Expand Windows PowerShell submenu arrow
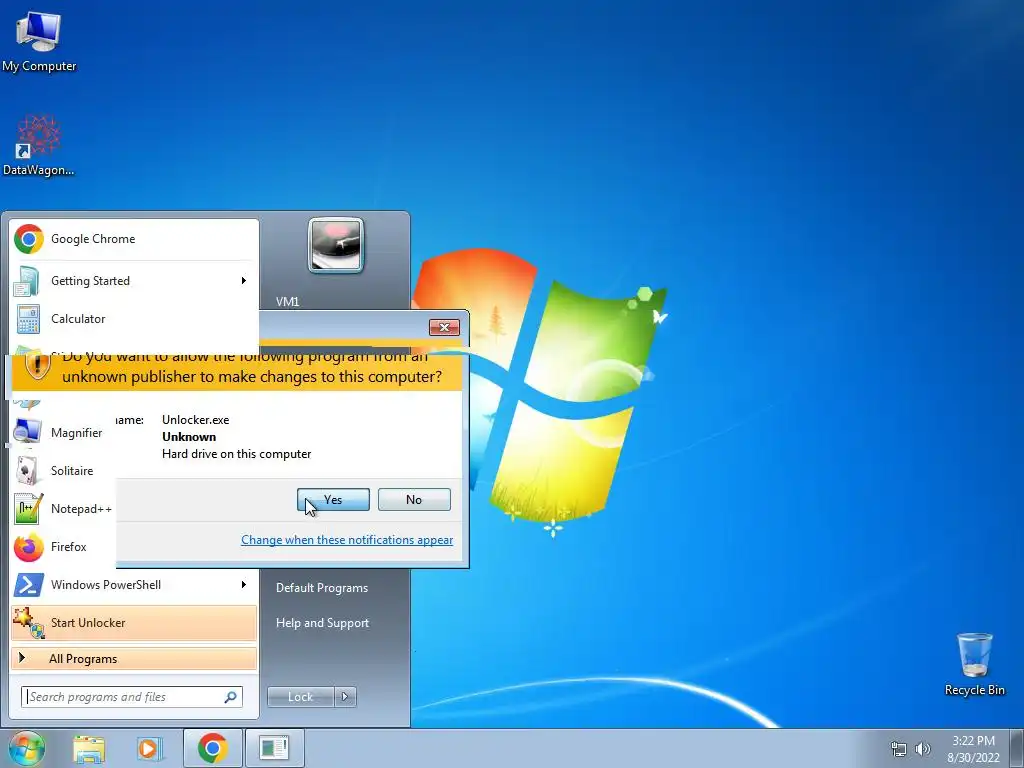Image resolution: width=1024 pixels, height=768 pixels. [244, 584]
